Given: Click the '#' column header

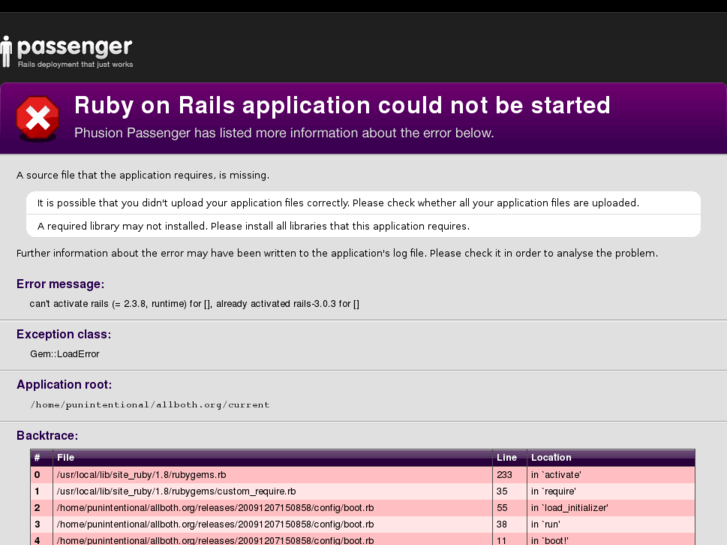Looking at the screenshot, I should click(x=42, y=458).
